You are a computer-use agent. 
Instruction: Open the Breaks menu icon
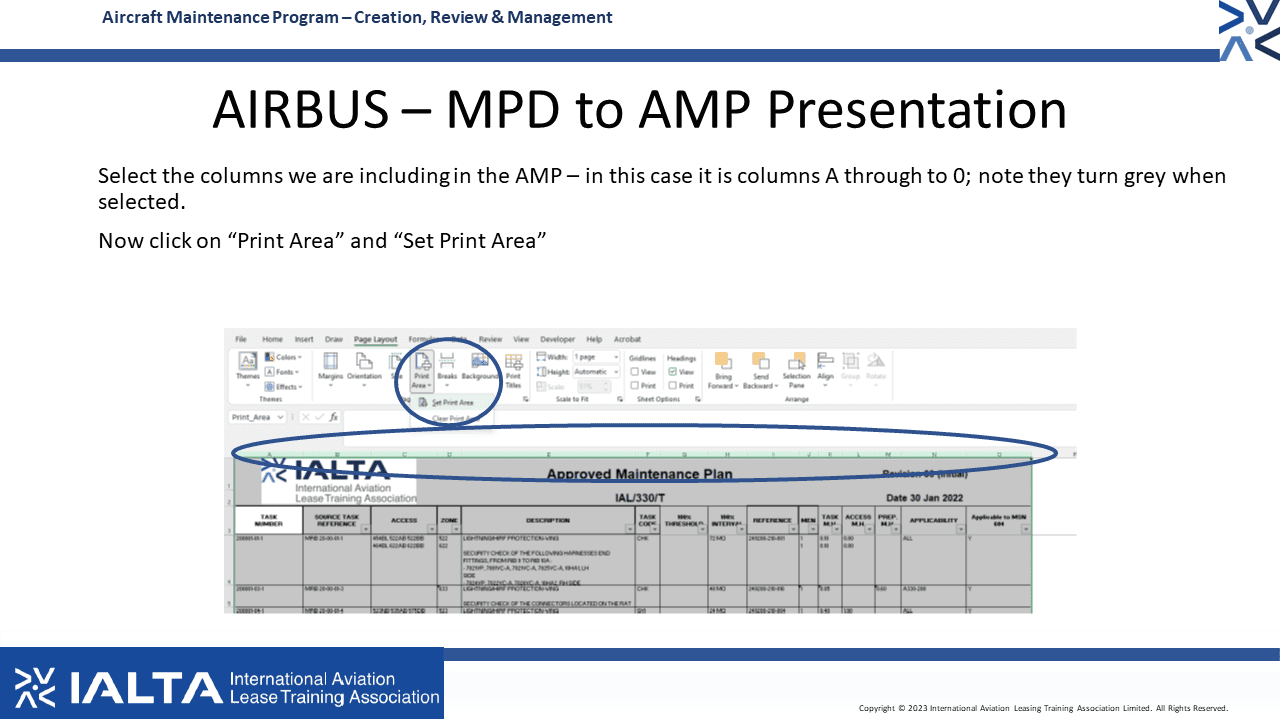446,360
